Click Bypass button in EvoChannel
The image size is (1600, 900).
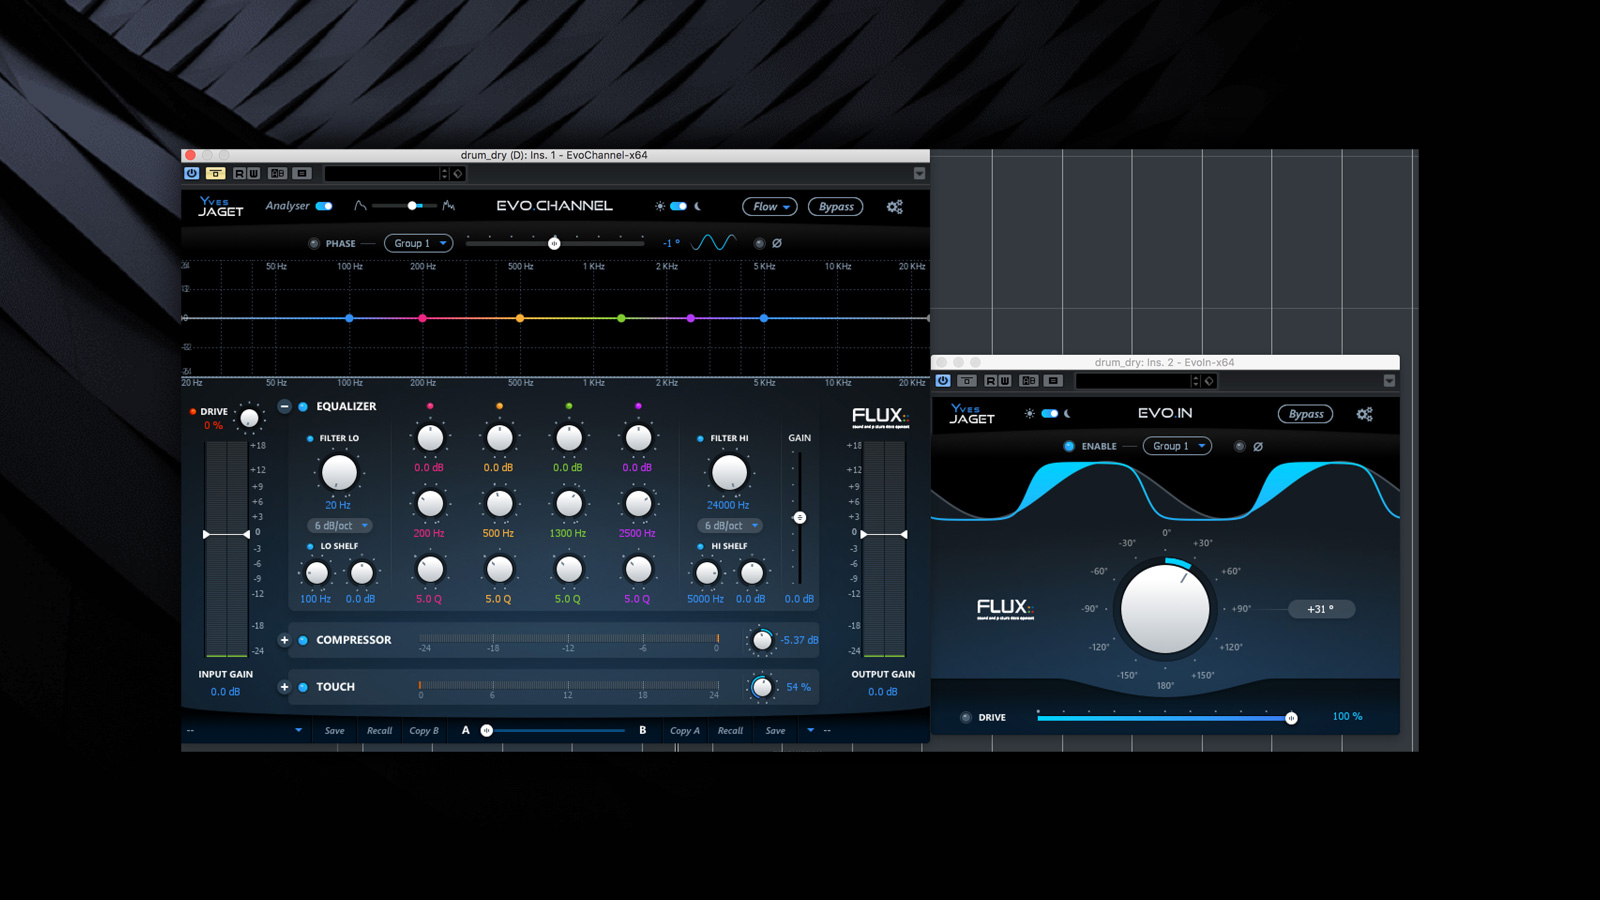pos(836,207)
